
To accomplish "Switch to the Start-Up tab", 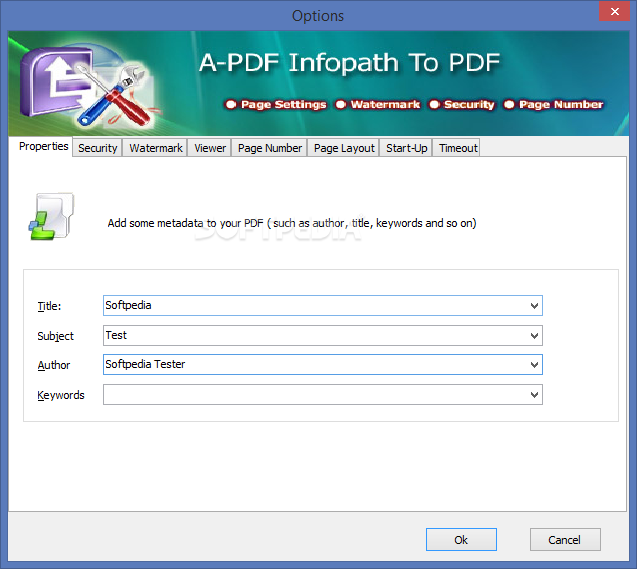I will click(x=407, y=148).
